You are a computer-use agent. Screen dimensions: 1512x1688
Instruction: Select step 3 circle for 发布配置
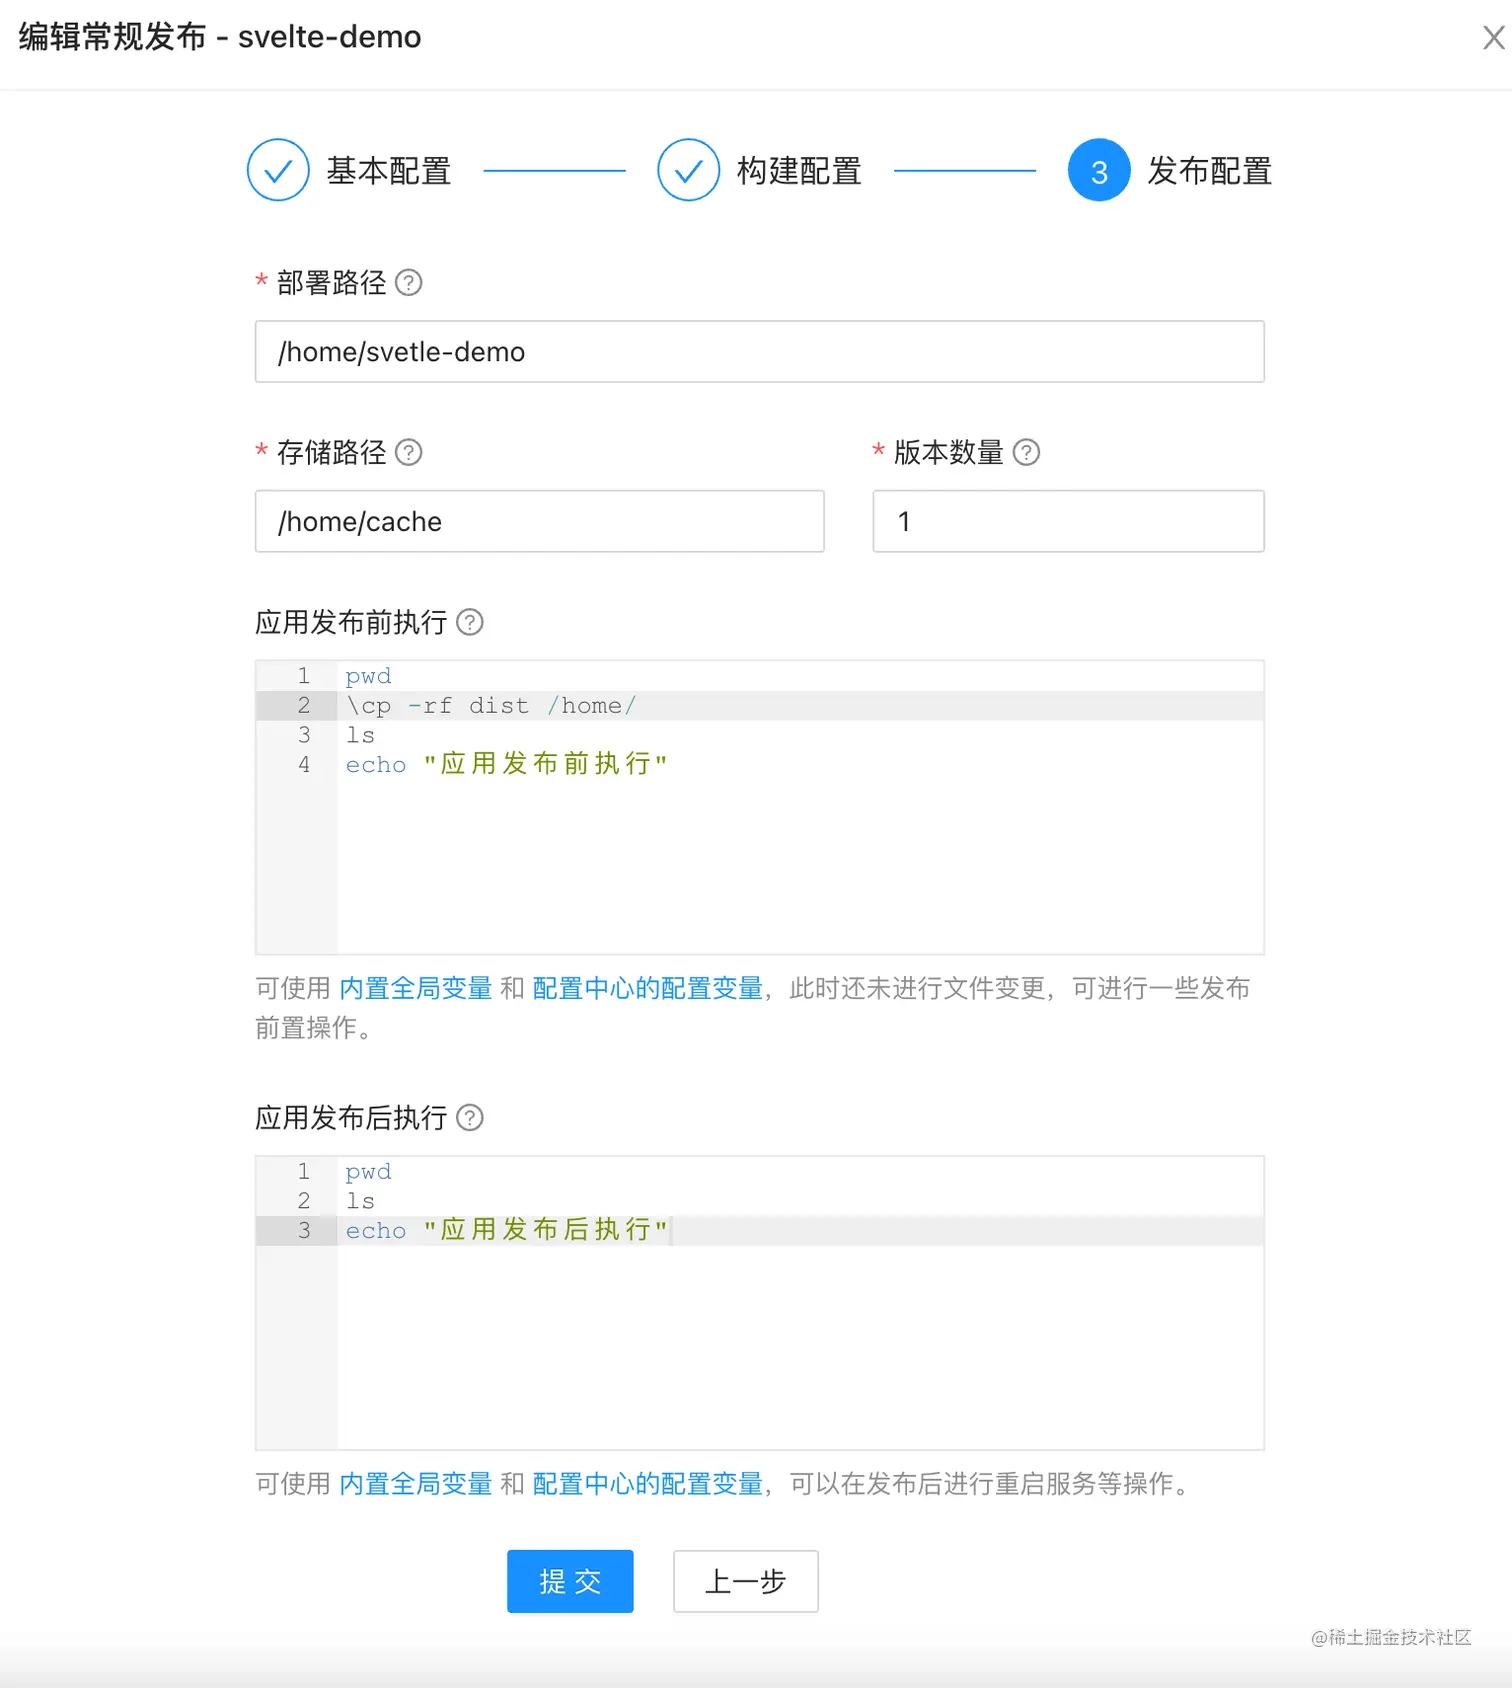(x=1099, y=170)
